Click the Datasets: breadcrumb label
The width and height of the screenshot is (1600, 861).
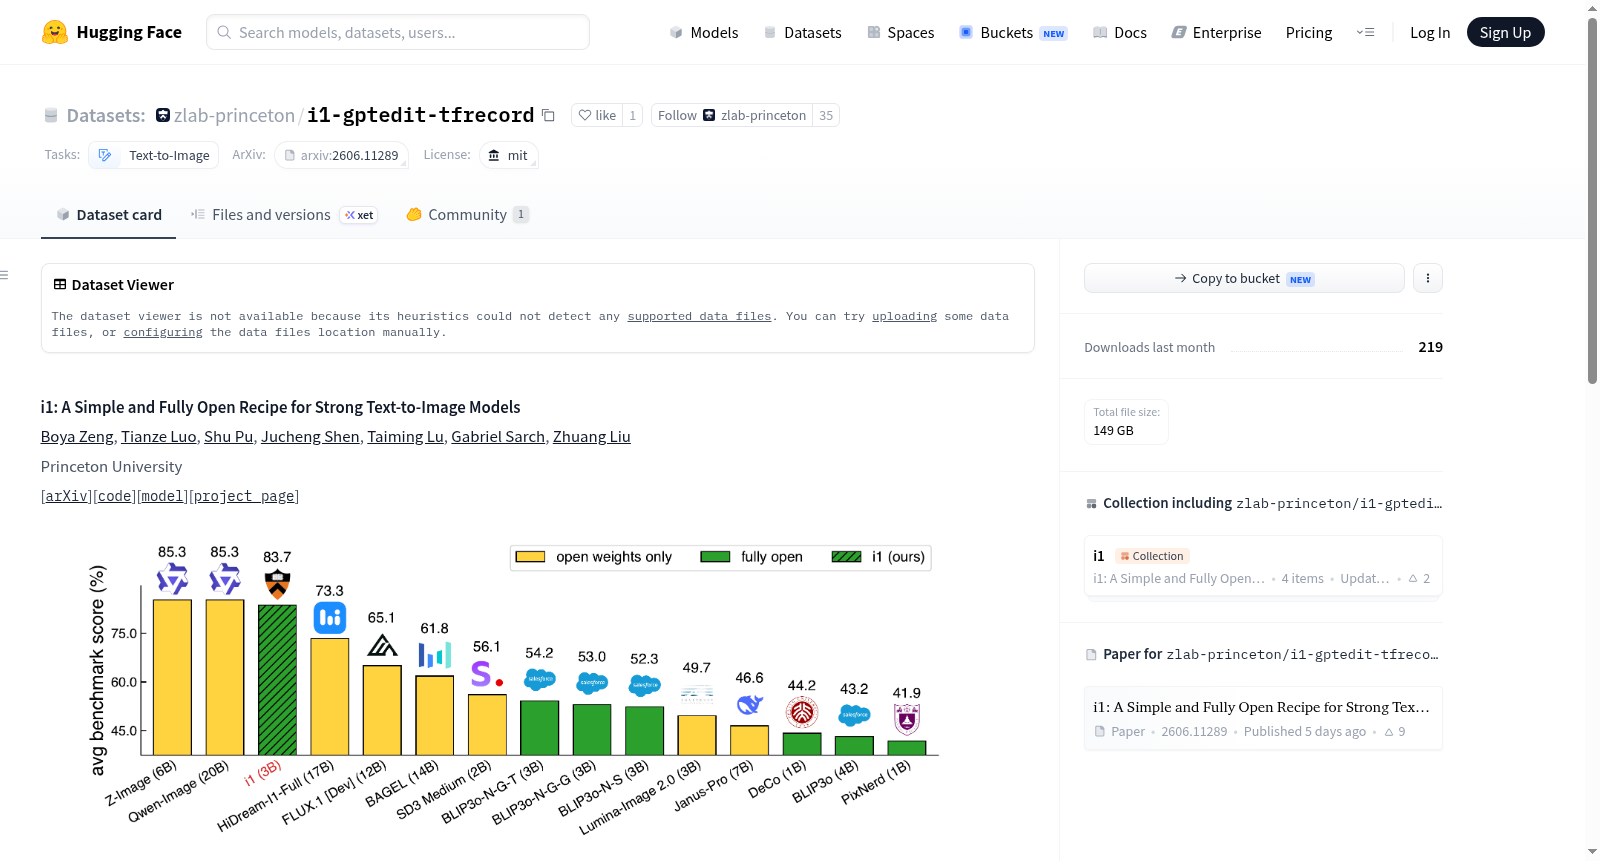coord(106,115)
